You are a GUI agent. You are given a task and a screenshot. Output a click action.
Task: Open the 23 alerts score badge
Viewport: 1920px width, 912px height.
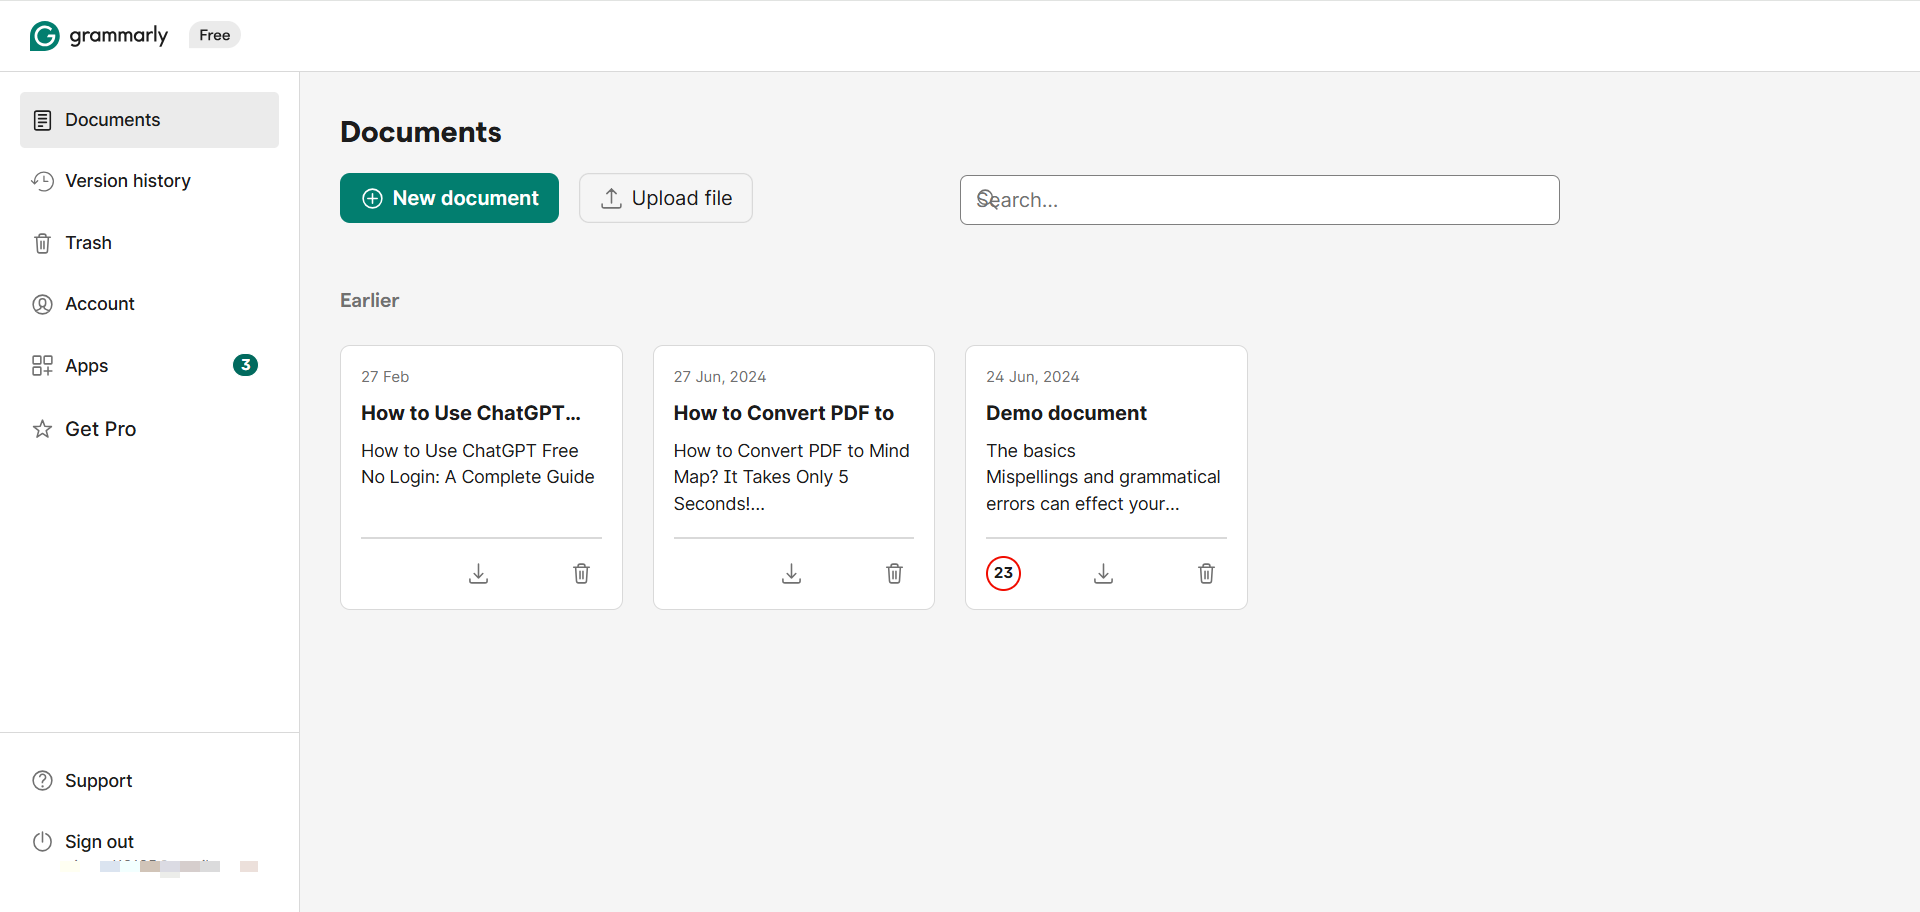click(1003, 573)
